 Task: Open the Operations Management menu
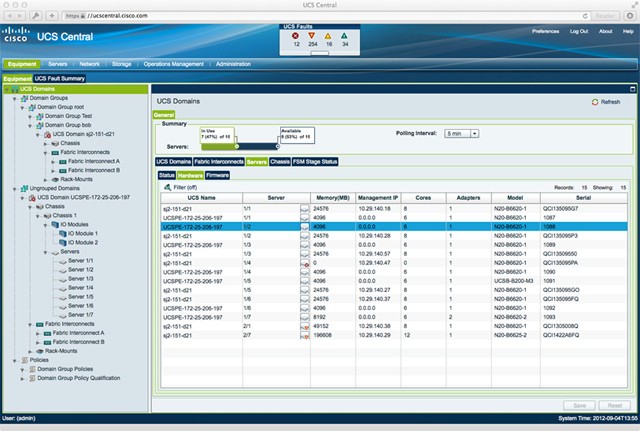point(174,63)
